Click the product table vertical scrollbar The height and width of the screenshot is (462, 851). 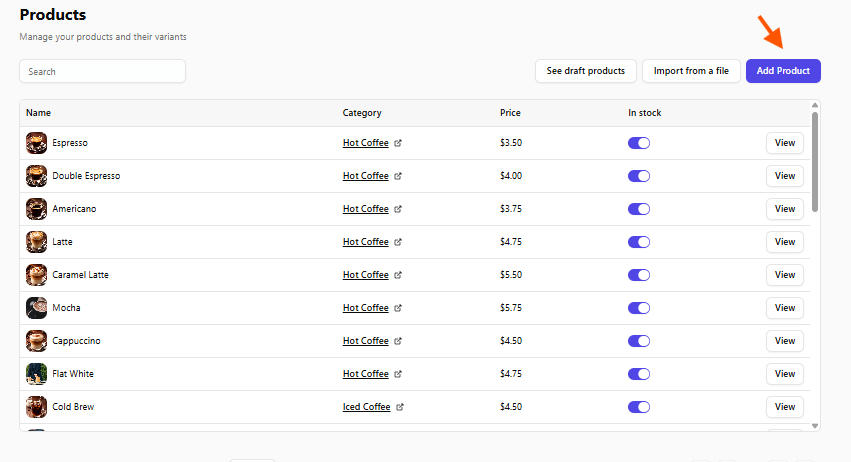815,160
